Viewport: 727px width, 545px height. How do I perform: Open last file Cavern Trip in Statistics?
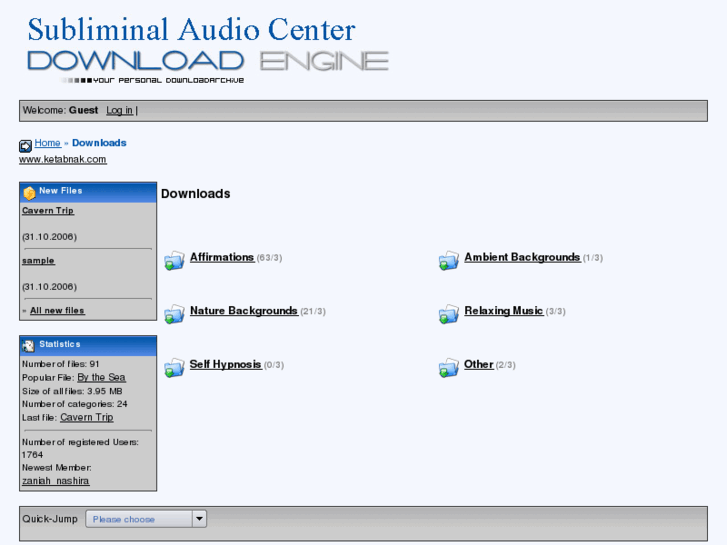87,417
